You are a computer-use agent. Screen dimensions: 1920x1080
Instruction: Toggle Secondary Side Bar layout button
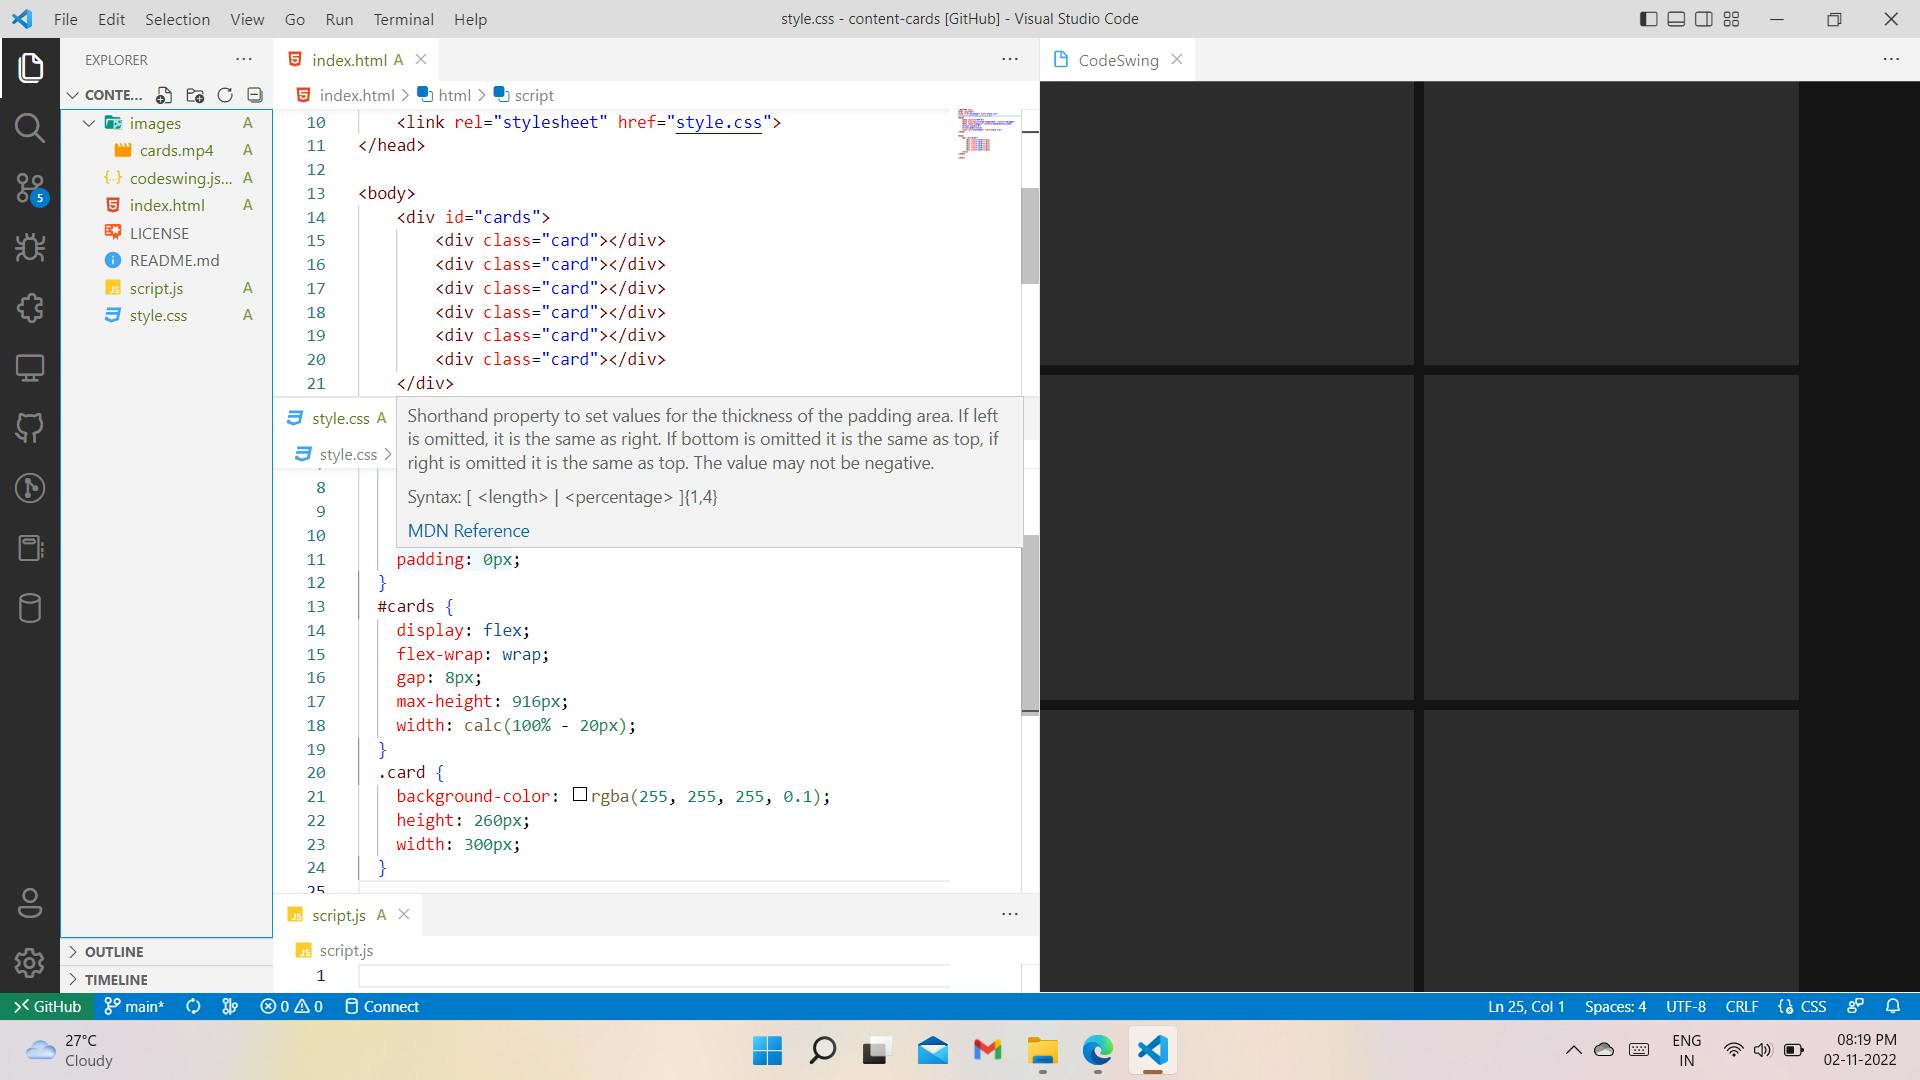point(1704,19)
